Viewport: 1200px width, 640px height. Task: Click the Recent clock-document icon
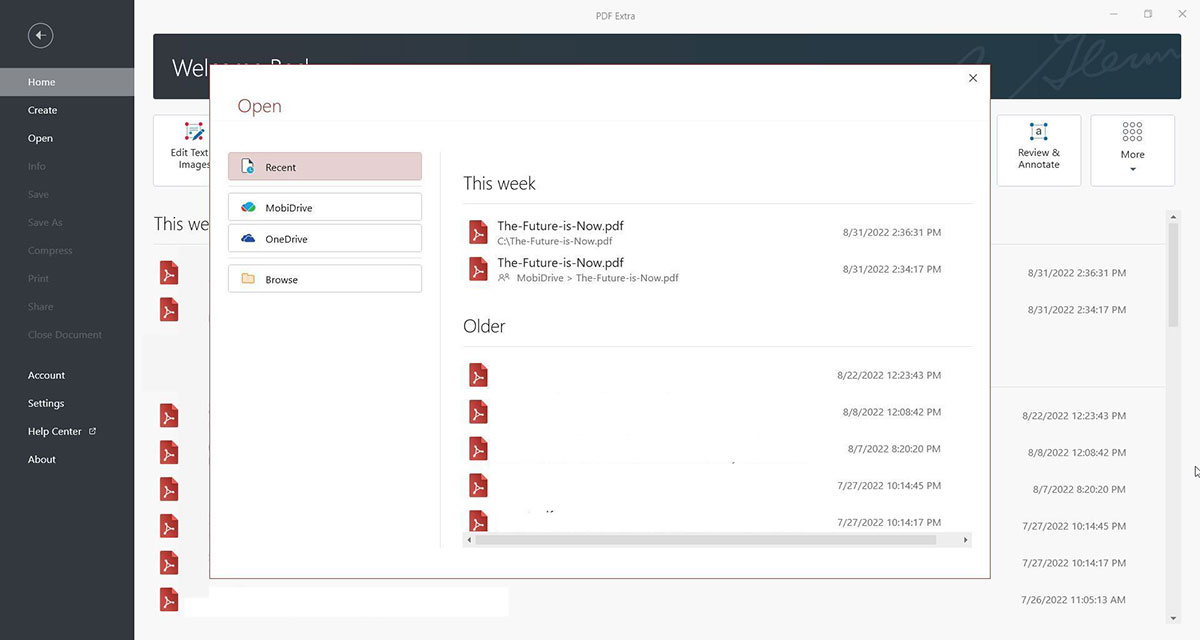[x=248, y=167]
